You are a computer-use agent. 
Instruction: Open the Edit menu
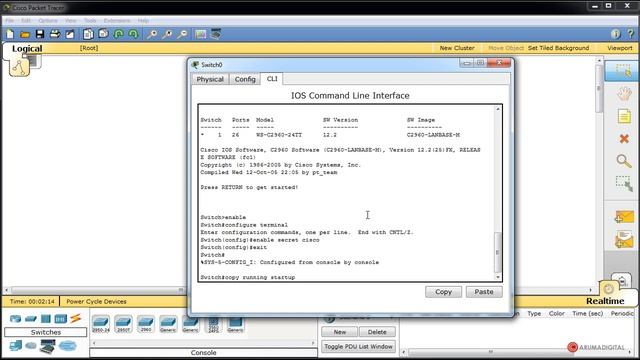pyautogui.click(x=26, y=20)
